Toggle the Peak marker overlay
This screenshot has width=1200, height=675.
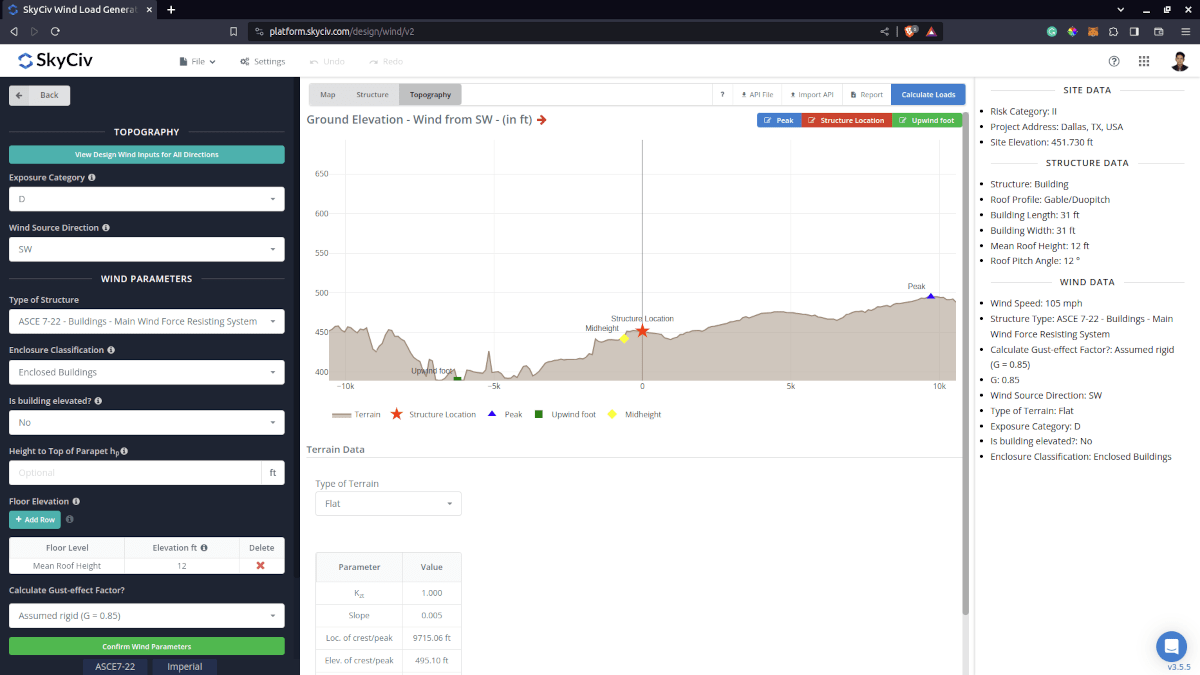pyautogui.click(x=780, y=119)
